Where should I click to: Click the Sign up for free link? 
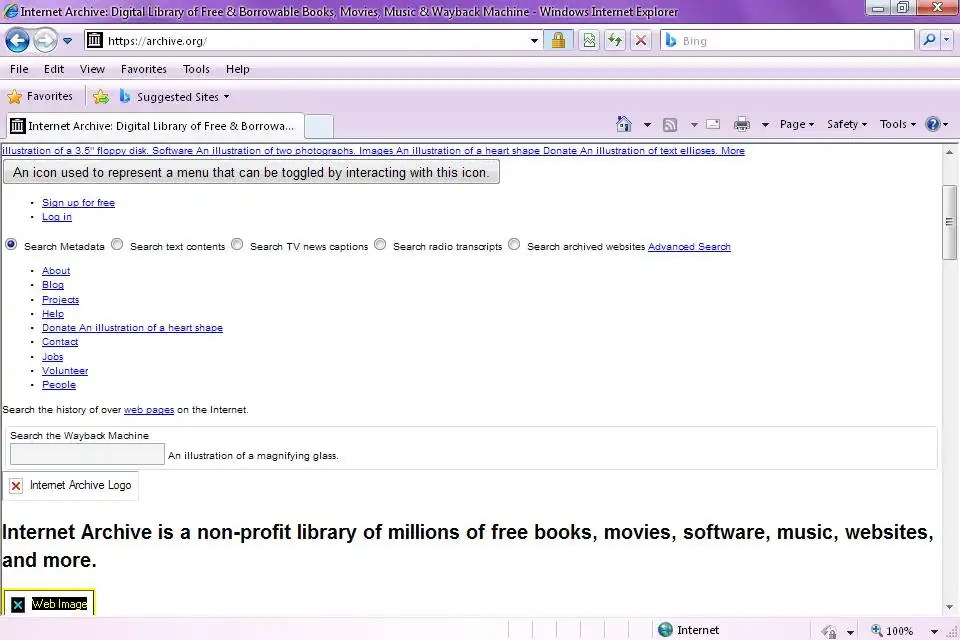[x=78, y=203]
